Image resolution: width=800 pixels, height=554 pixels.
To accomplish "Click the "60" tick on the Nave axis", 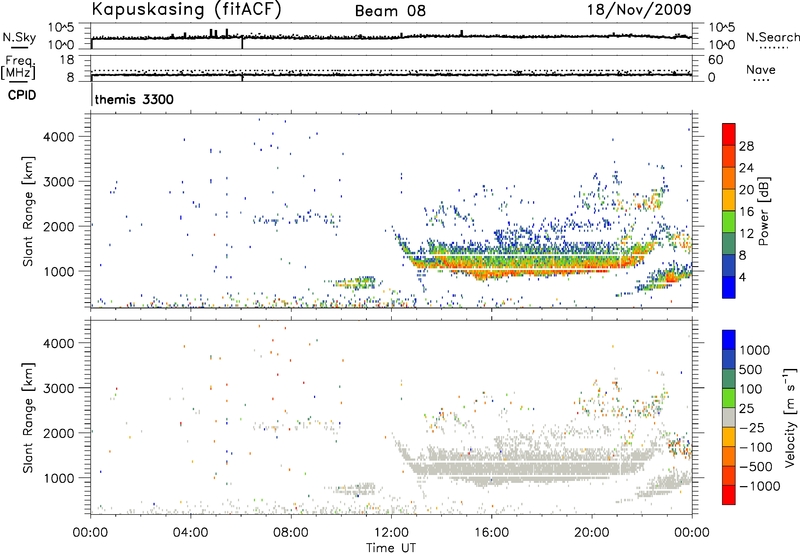I will click(716, 60).
